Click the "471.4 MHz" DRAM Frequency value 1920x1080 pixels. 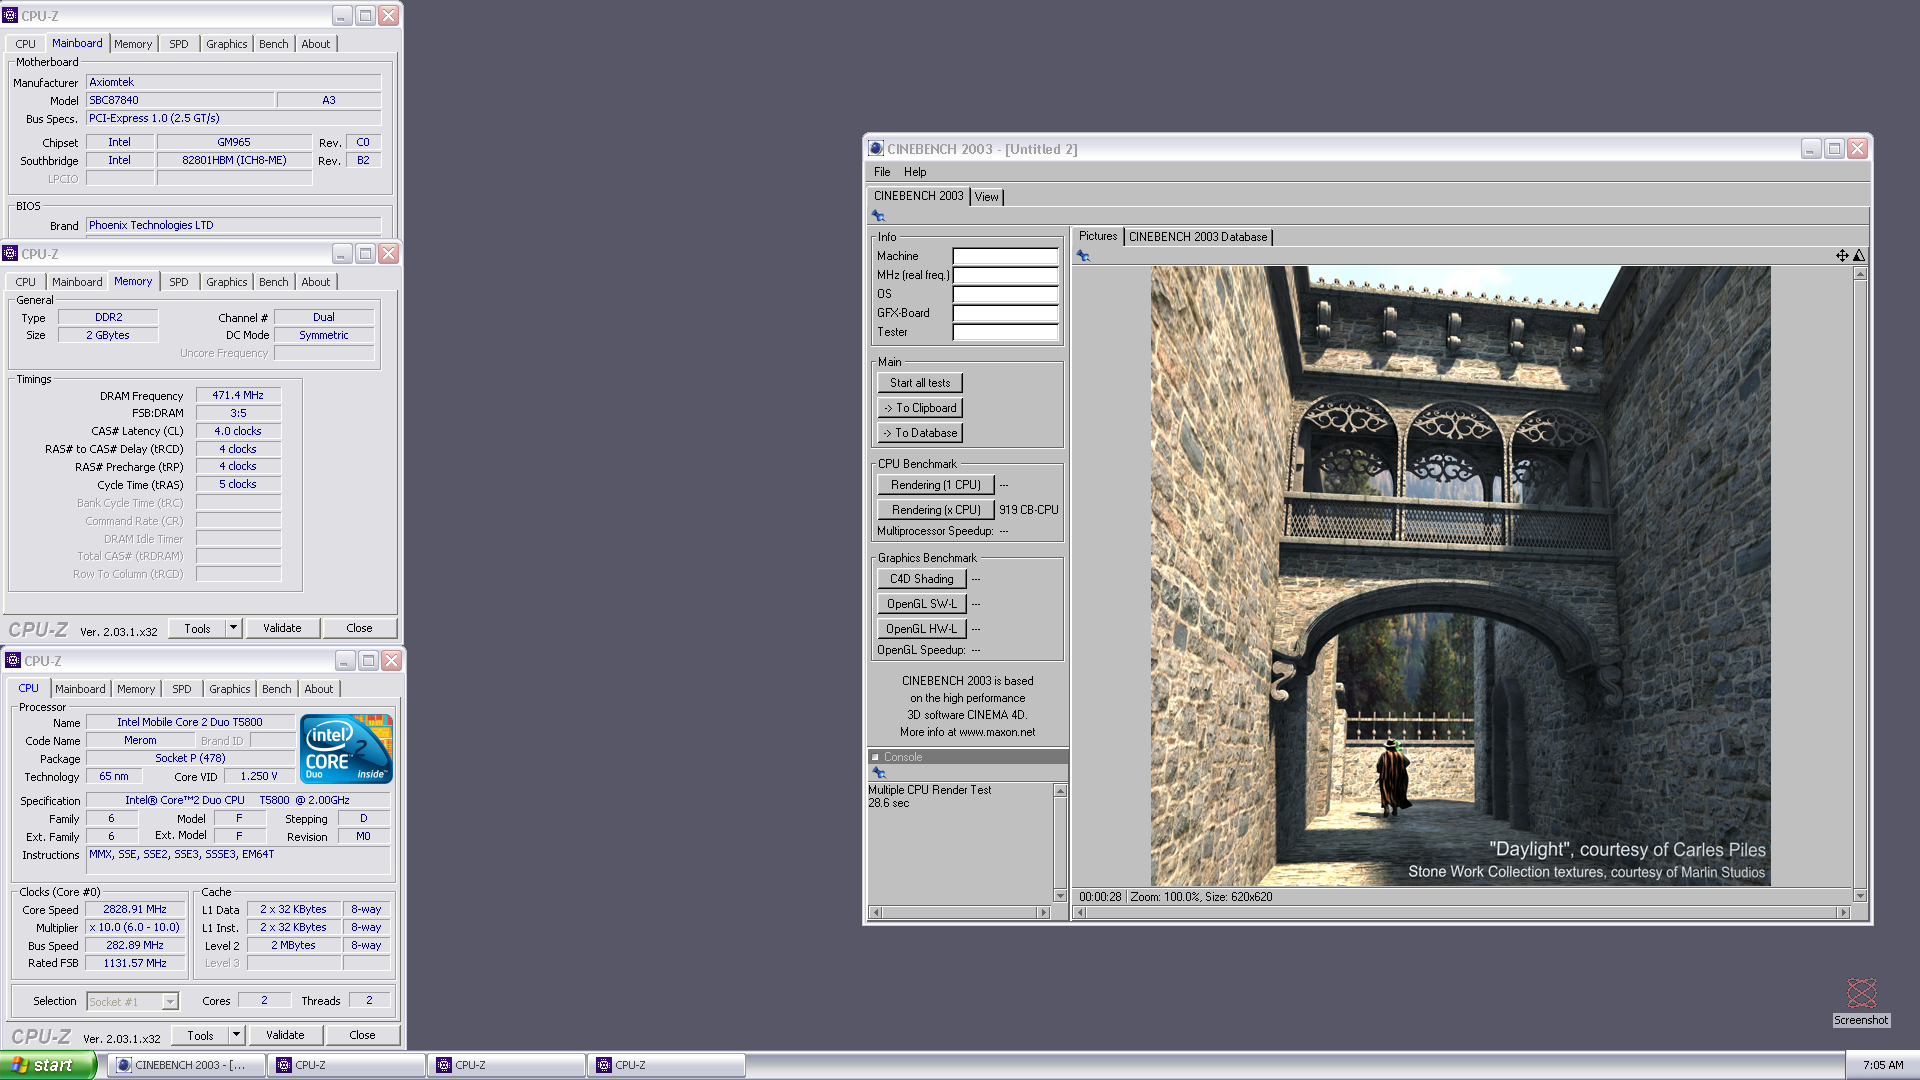coord(238,395)
